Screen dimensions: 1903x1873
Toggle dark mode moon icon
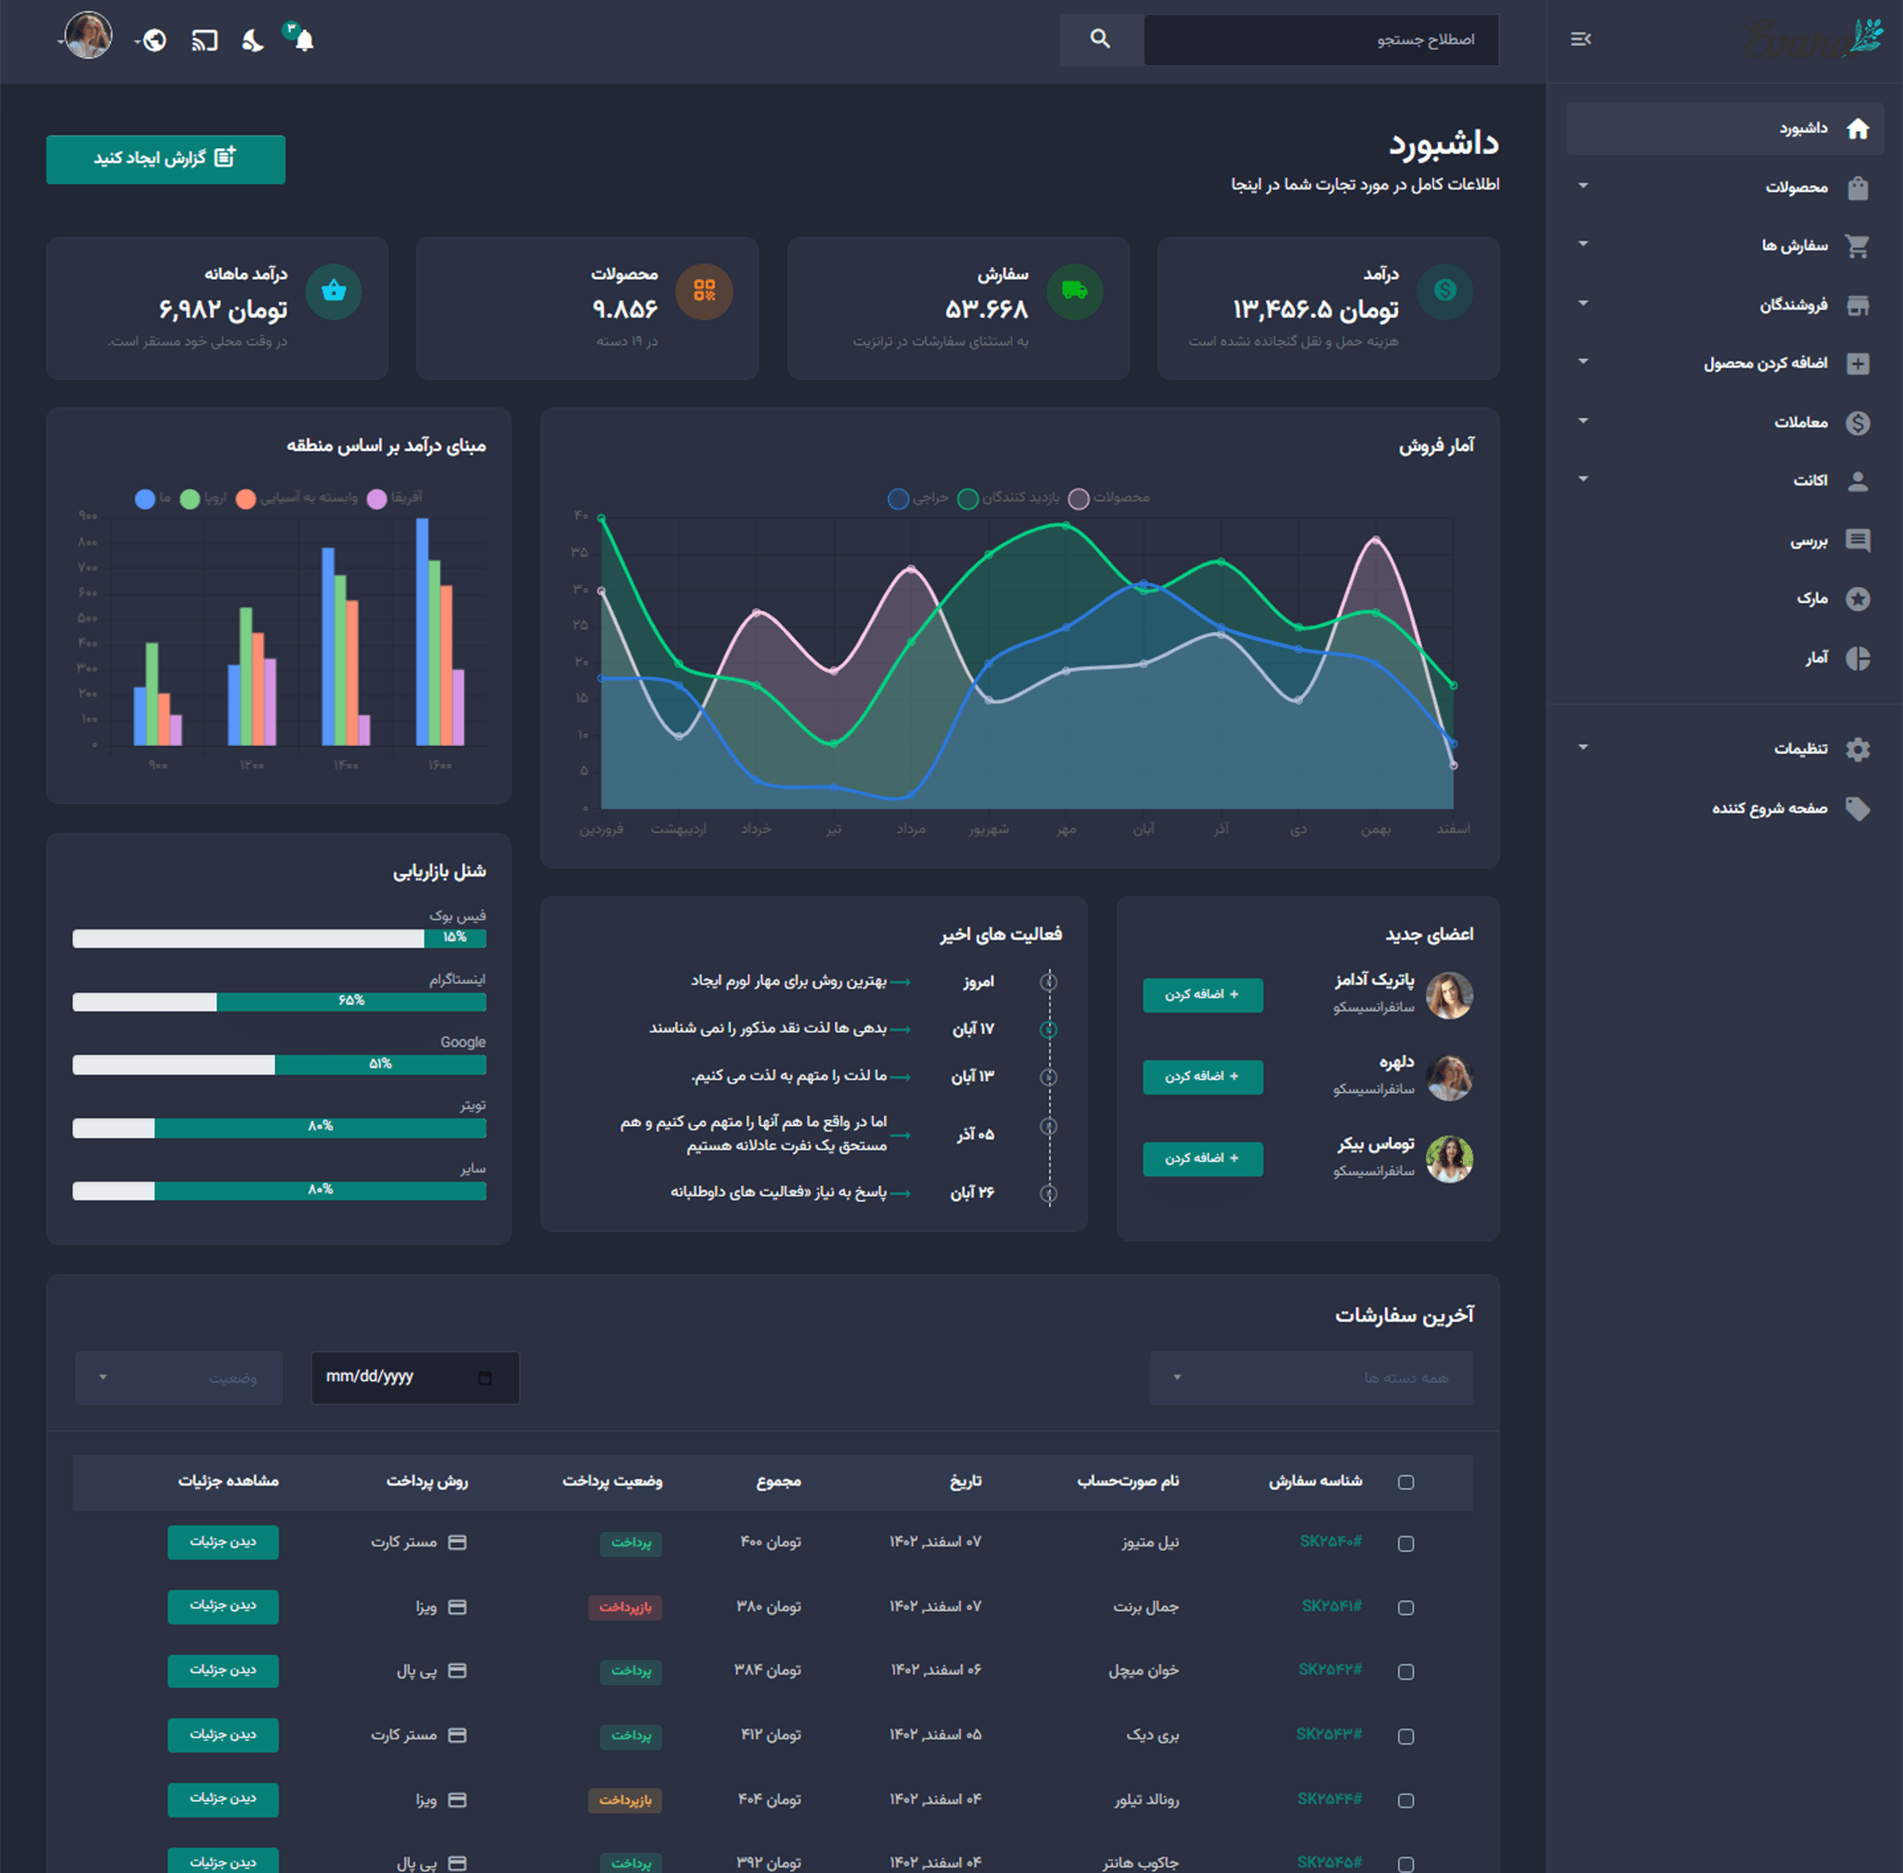click(253, 40)
